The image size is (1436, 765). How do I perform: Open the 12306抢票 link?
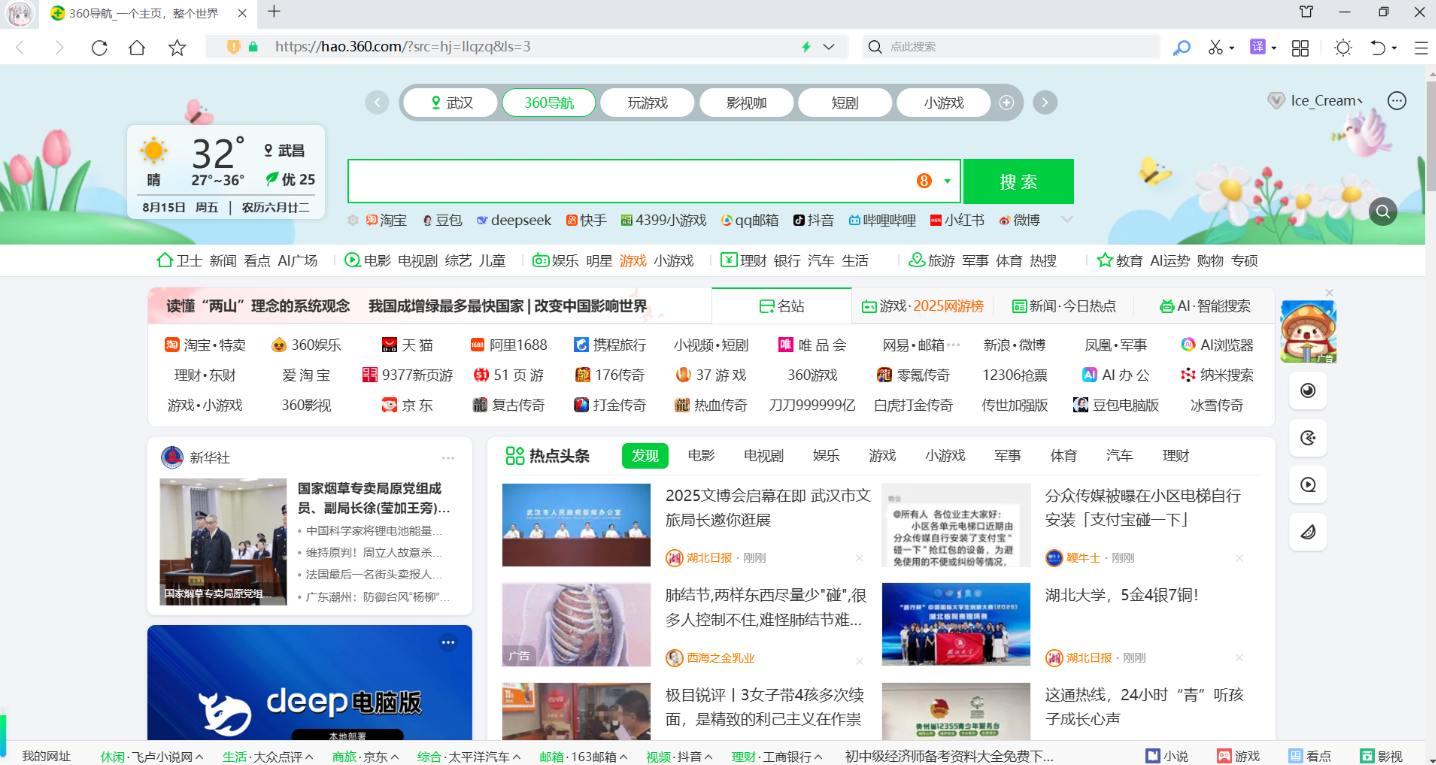(1015, 375)
